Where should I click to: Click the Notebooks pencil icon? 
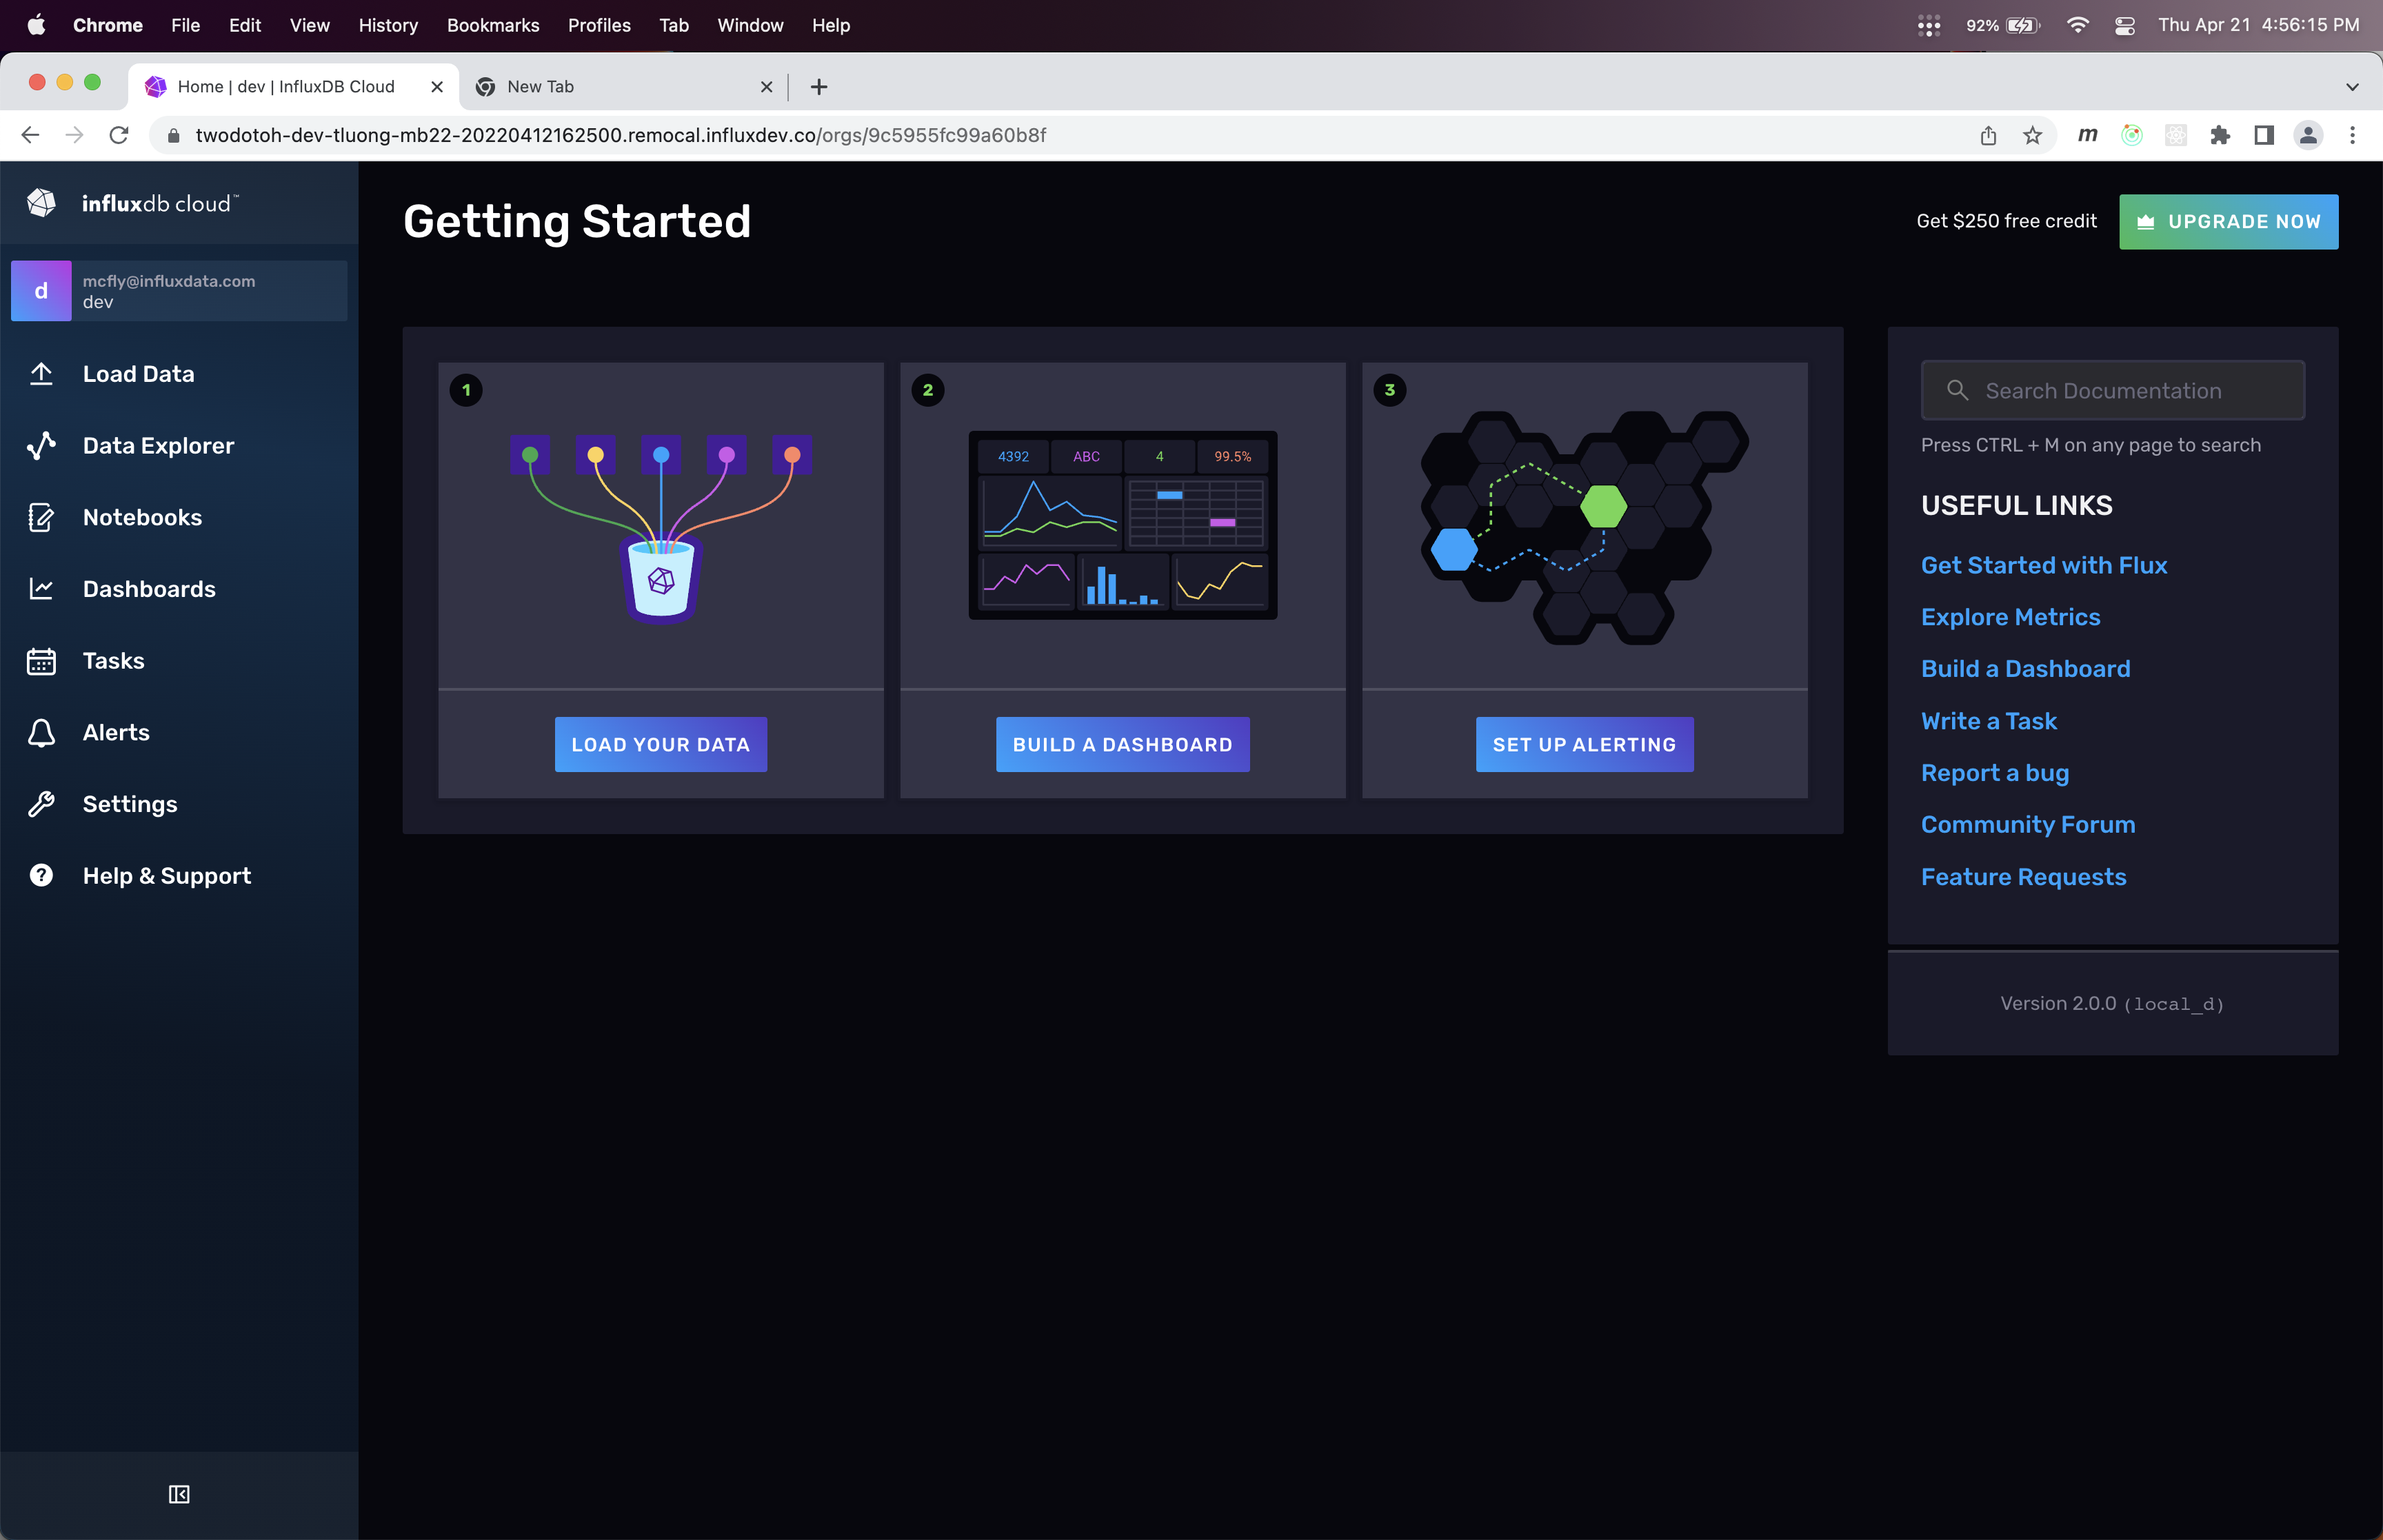coord(41,518)
